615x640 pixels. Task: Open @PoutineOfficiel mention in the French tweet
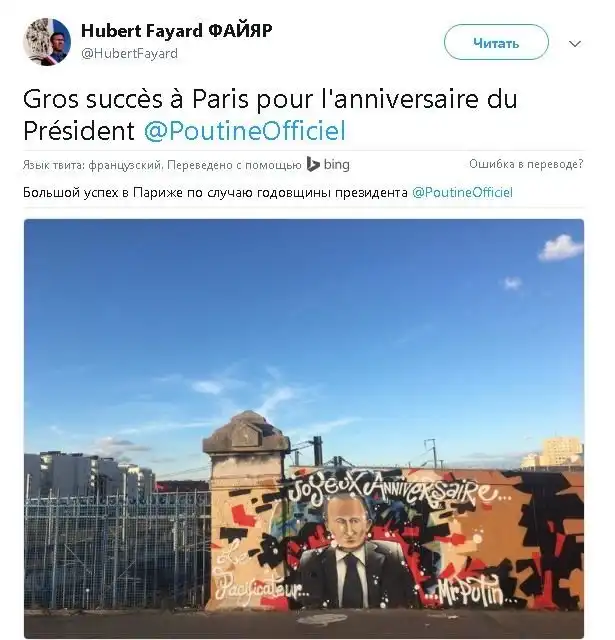[244, 131]
